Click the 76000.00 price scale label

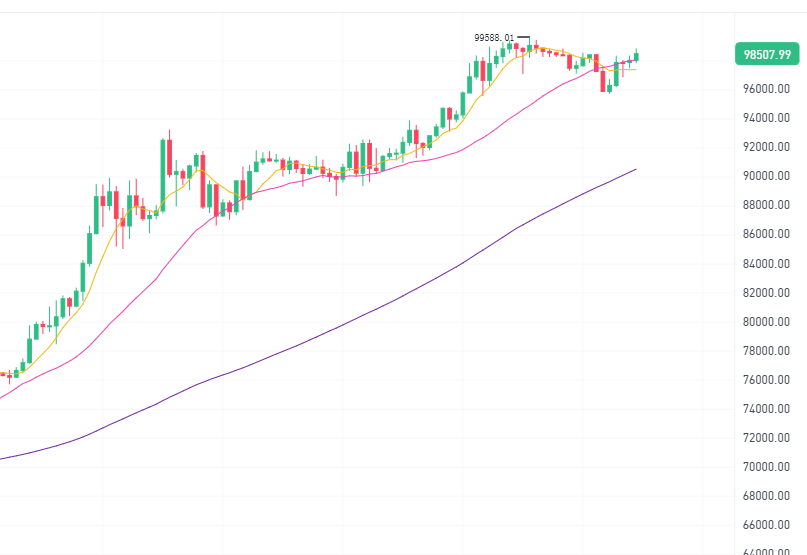point(766,380)
